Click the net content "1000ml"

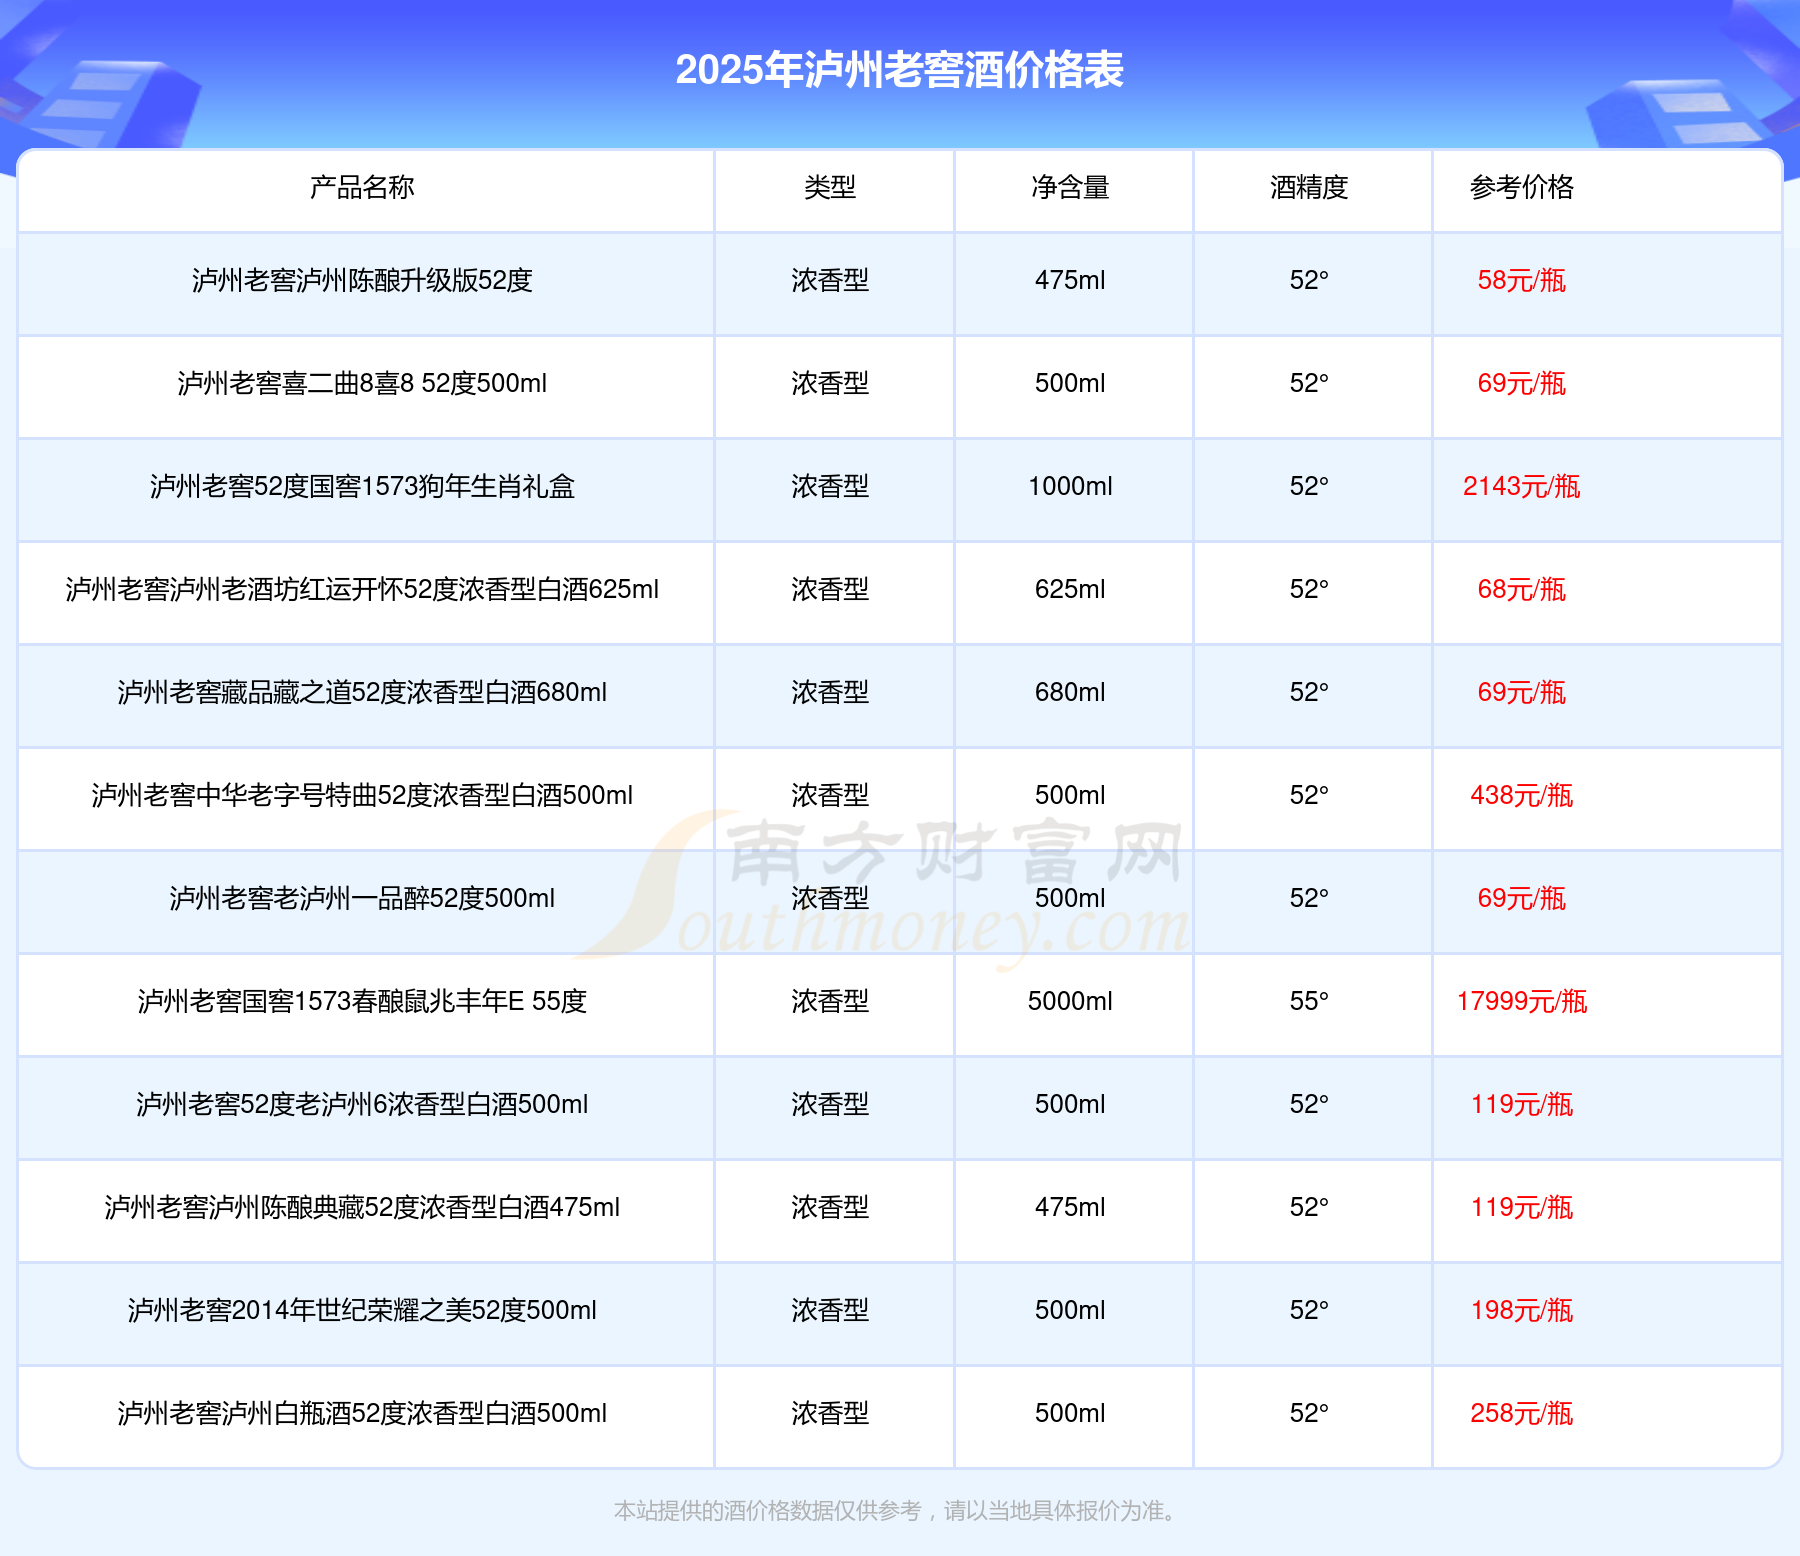coord(1070,487)
